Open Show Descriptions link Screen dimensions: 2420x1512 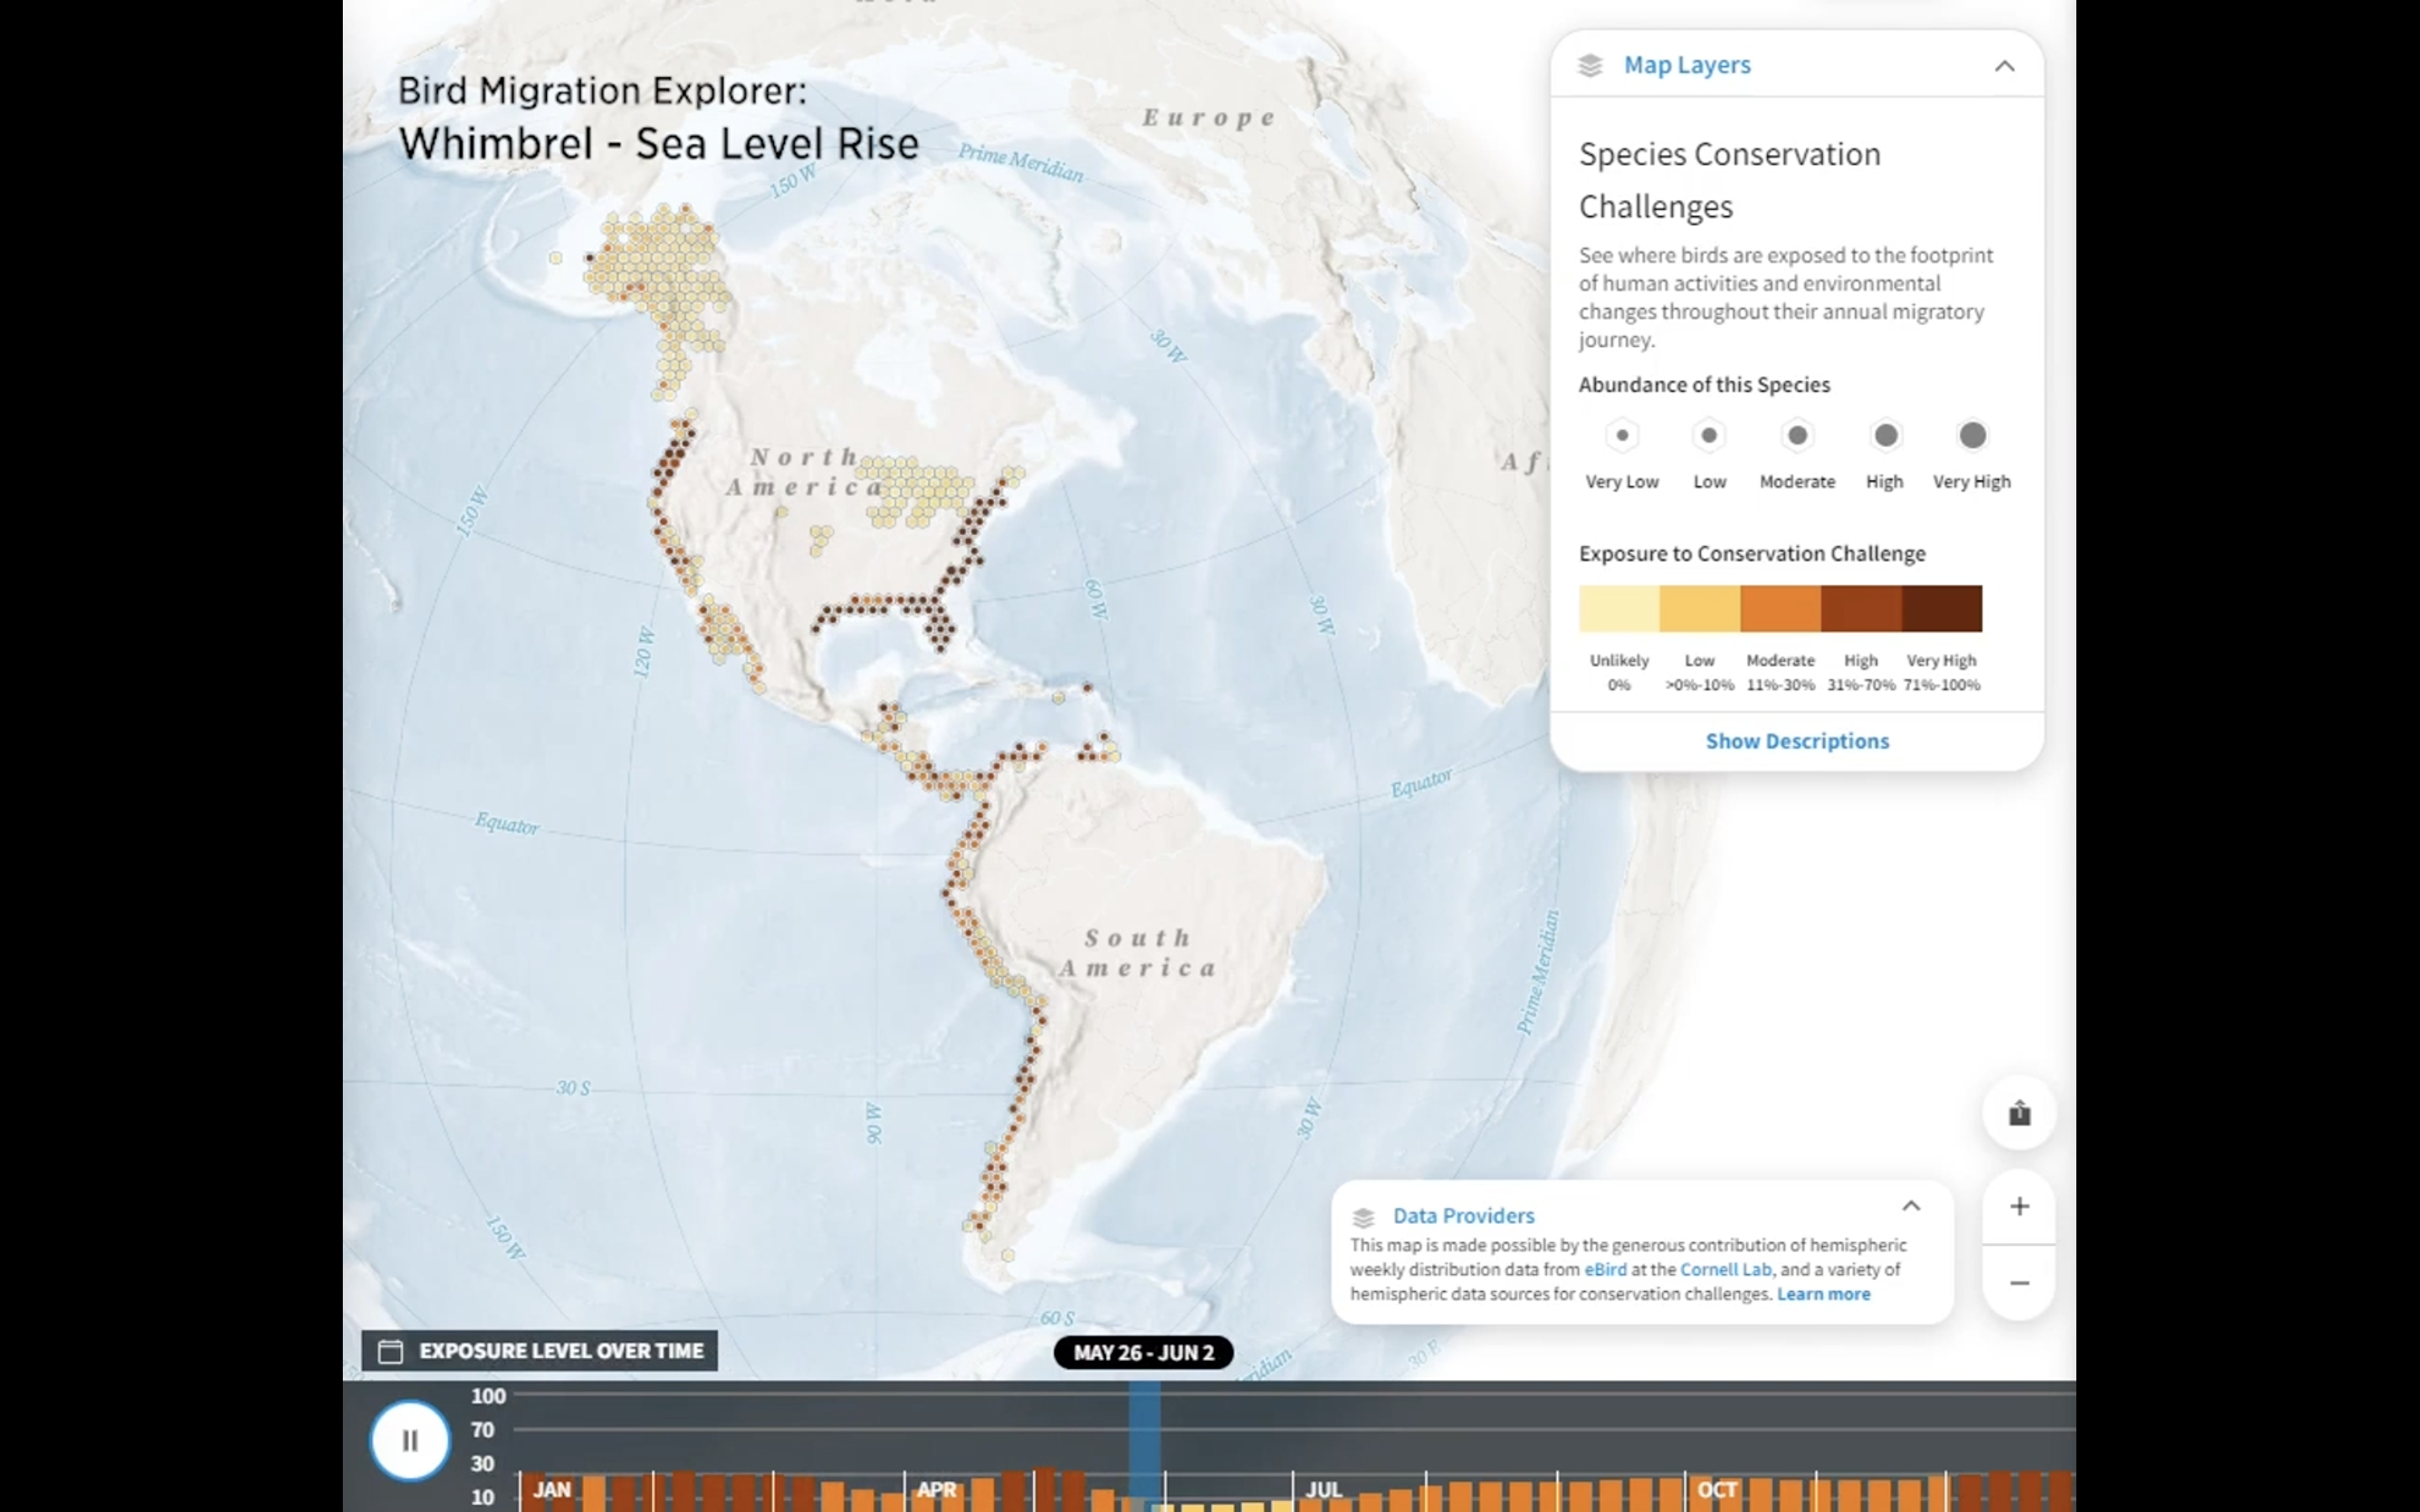tap(1797, 741)
